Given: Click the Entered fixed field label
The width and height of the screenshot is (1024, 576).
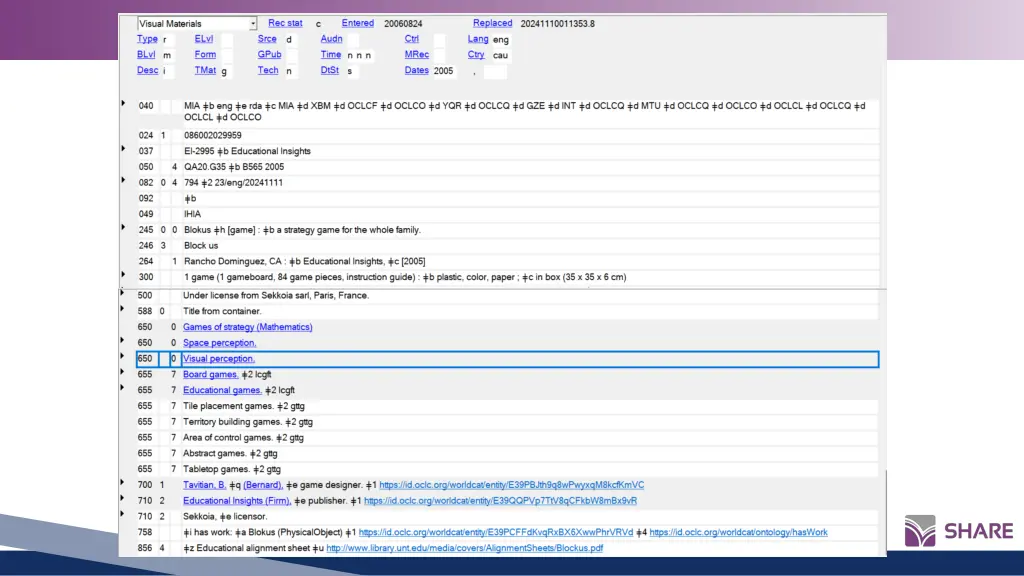Looking at the screenshot, I should 358,23.
